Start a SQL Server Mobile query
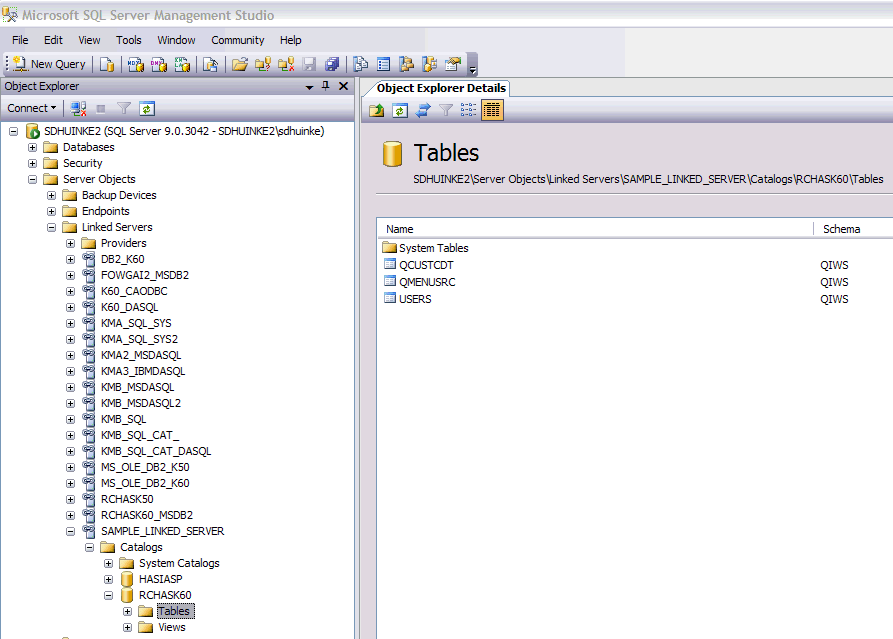 210,64
